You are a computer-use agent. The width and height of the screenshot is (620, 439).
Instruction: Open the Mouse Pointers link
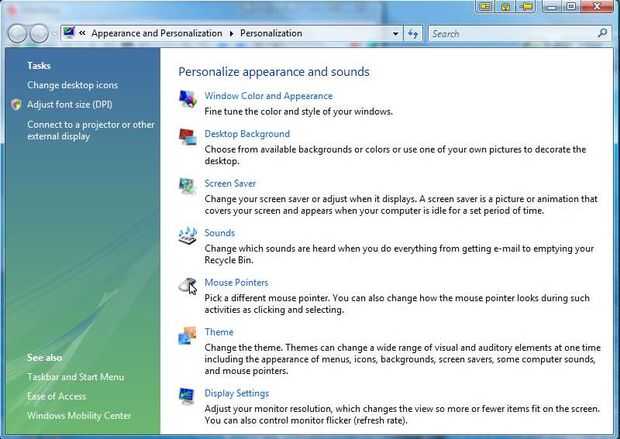[236, 282]
